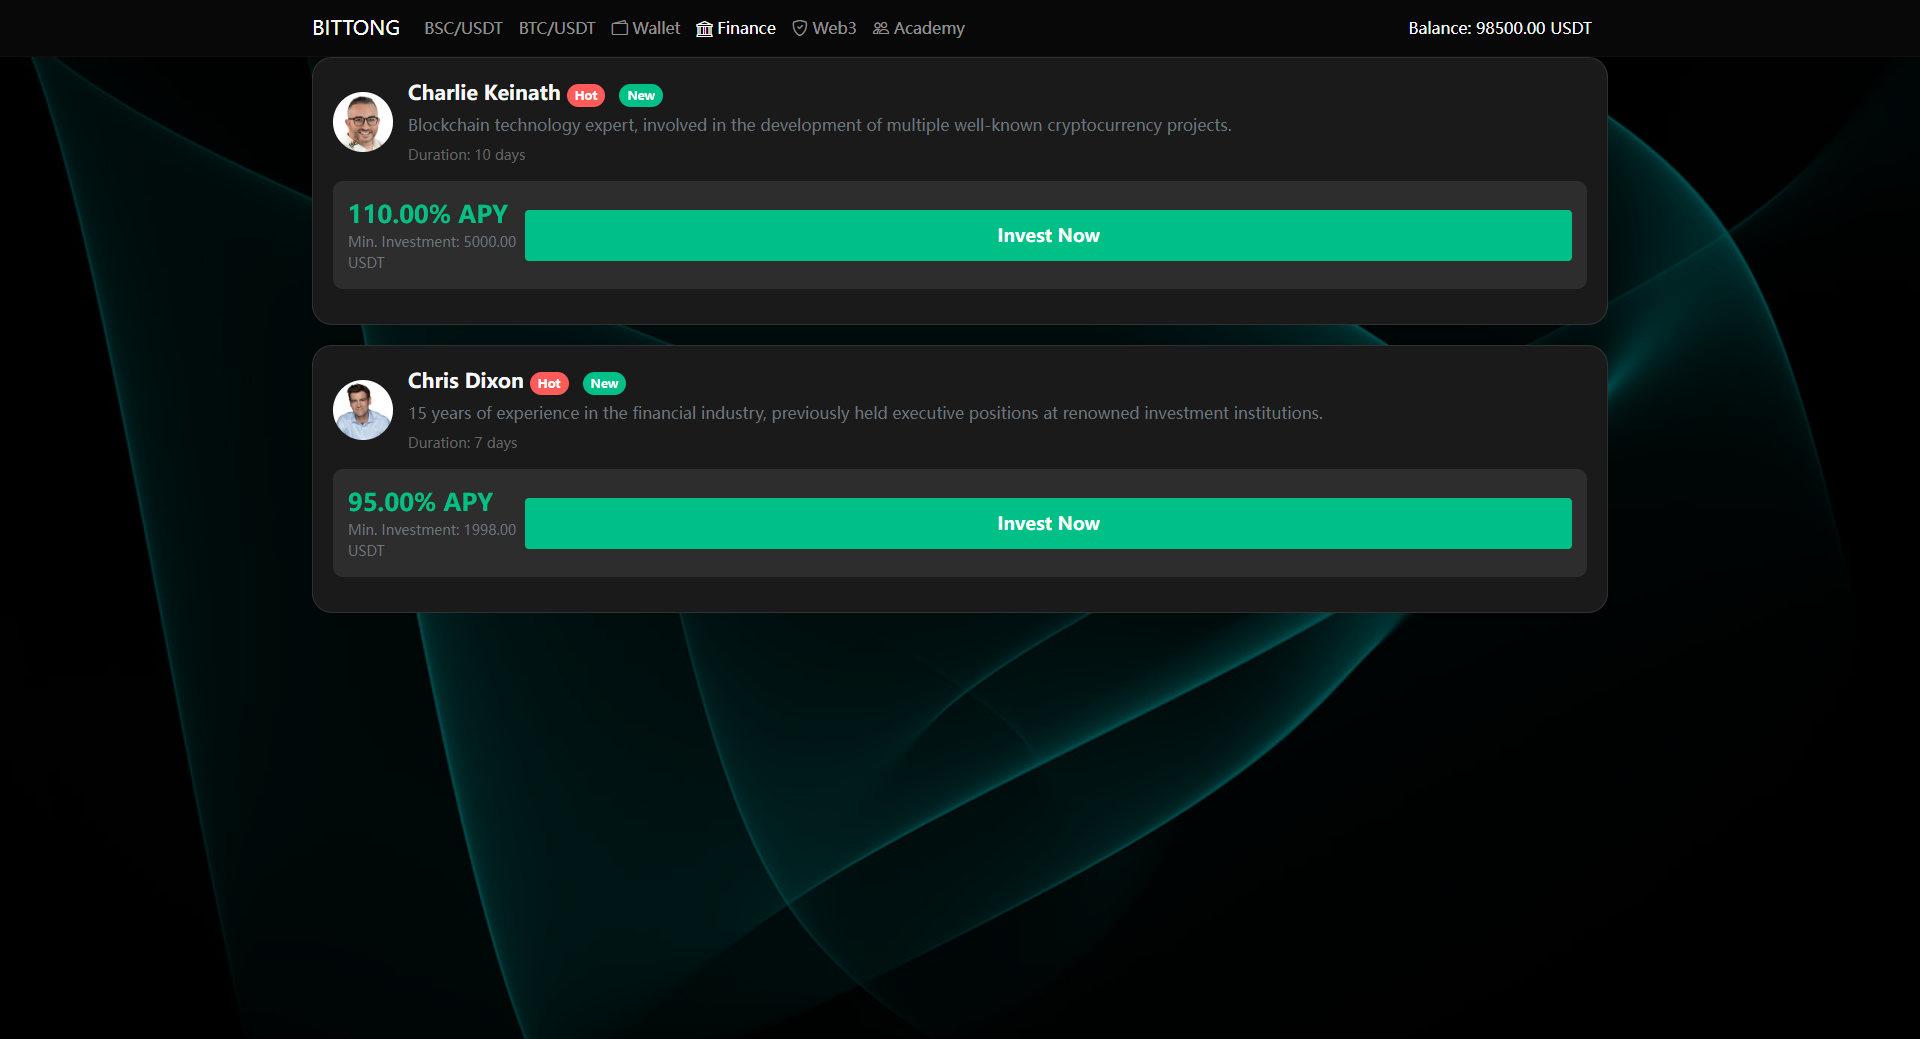
Task: Click the Finance bank building icon
Action: tap(705, 28)
